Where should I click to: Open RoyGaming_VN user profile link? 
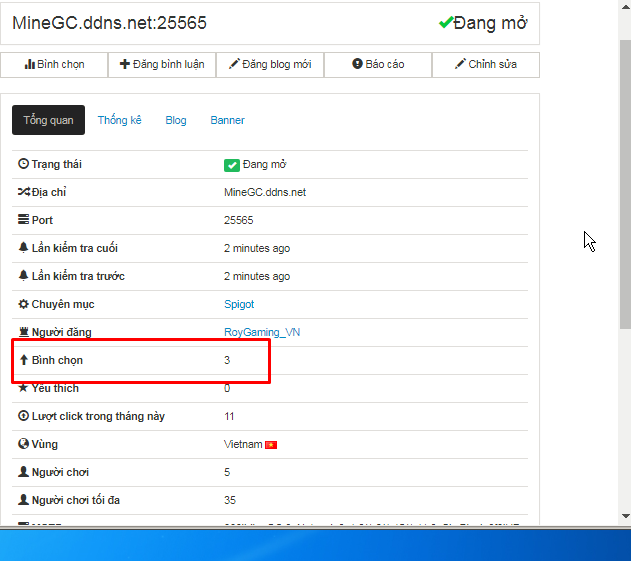tap(262, 332)
